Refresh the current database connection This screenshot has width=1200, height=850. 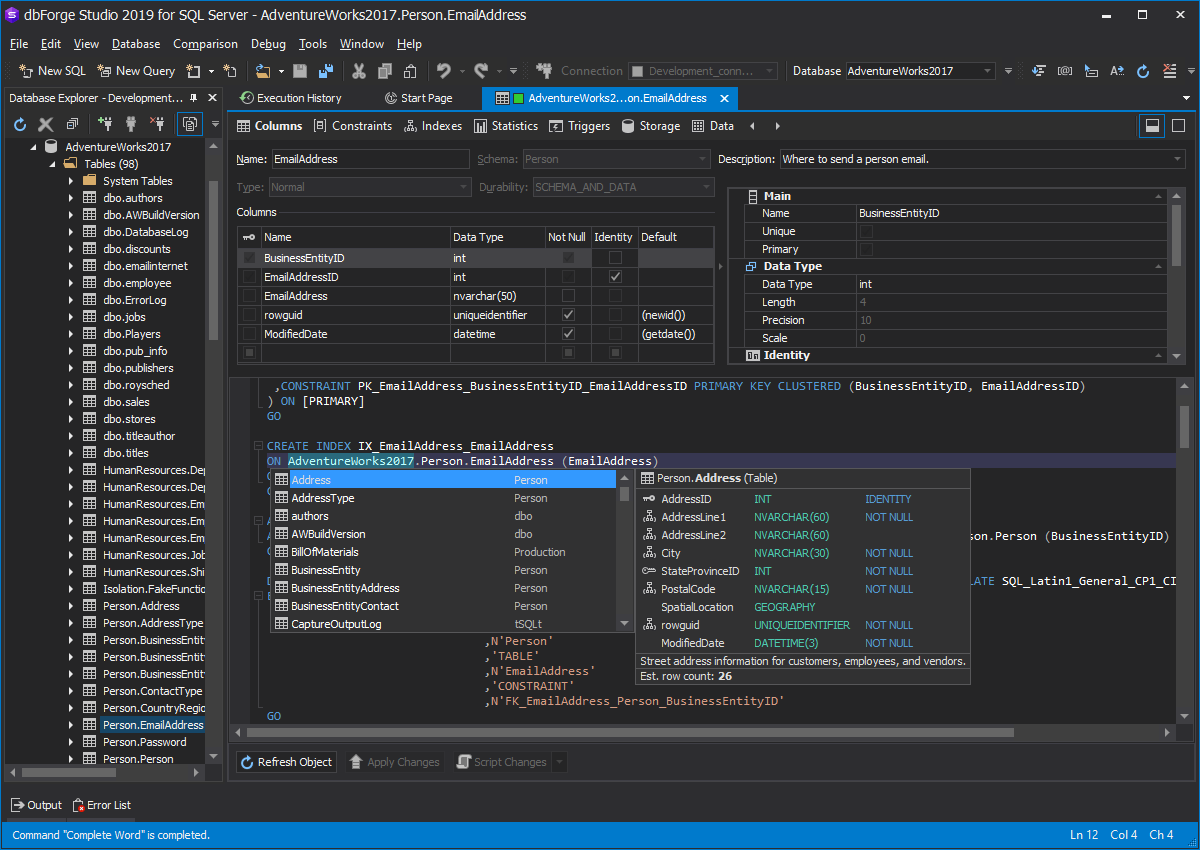(1143, 71)
